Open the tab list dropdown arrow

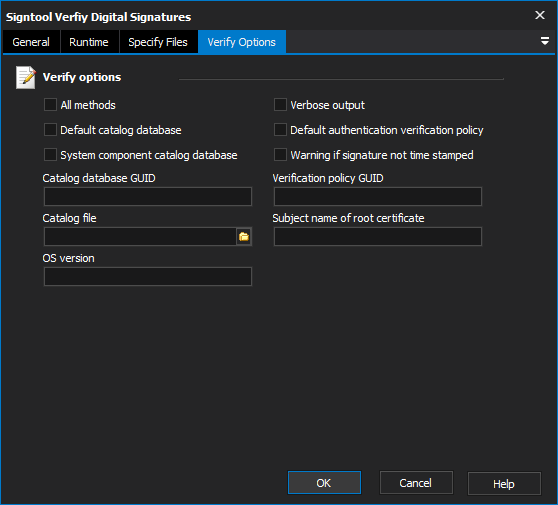(544, 41)
